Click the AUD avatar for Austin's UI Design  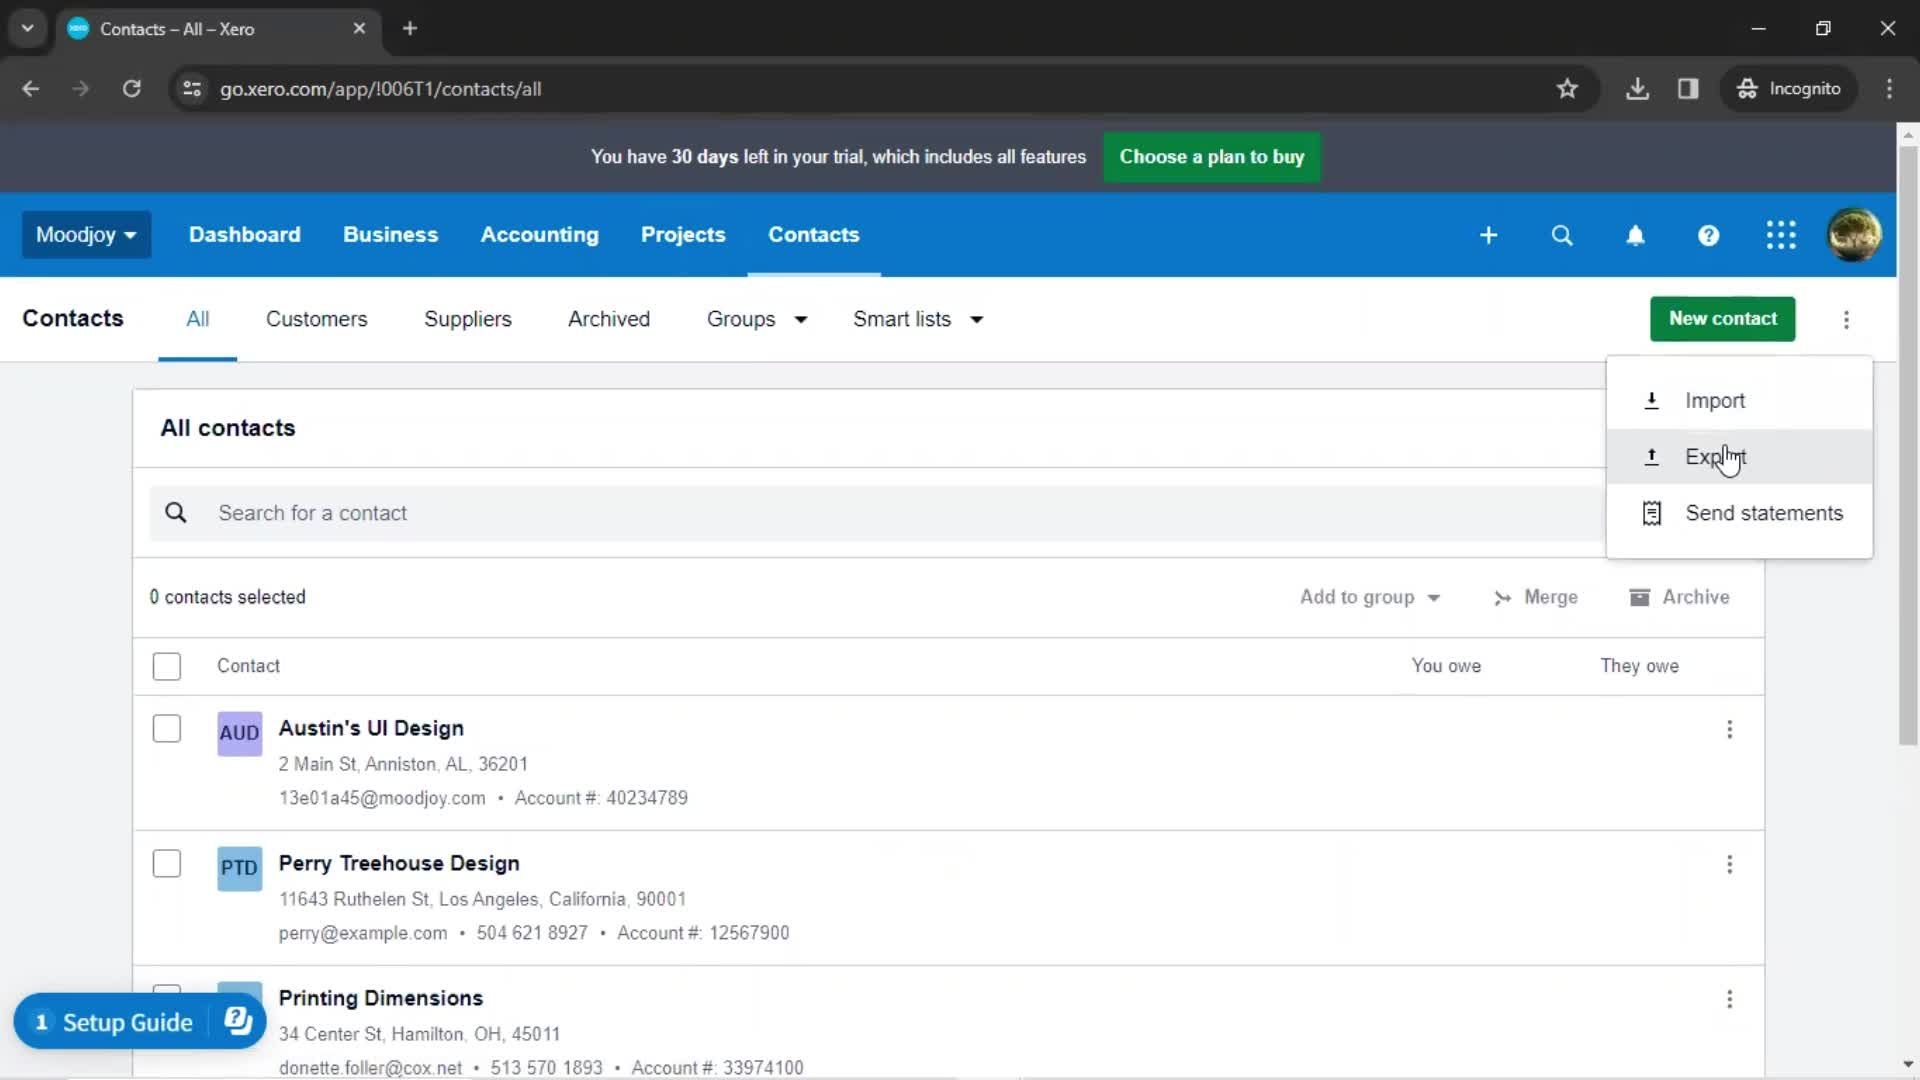pos(239,733)
